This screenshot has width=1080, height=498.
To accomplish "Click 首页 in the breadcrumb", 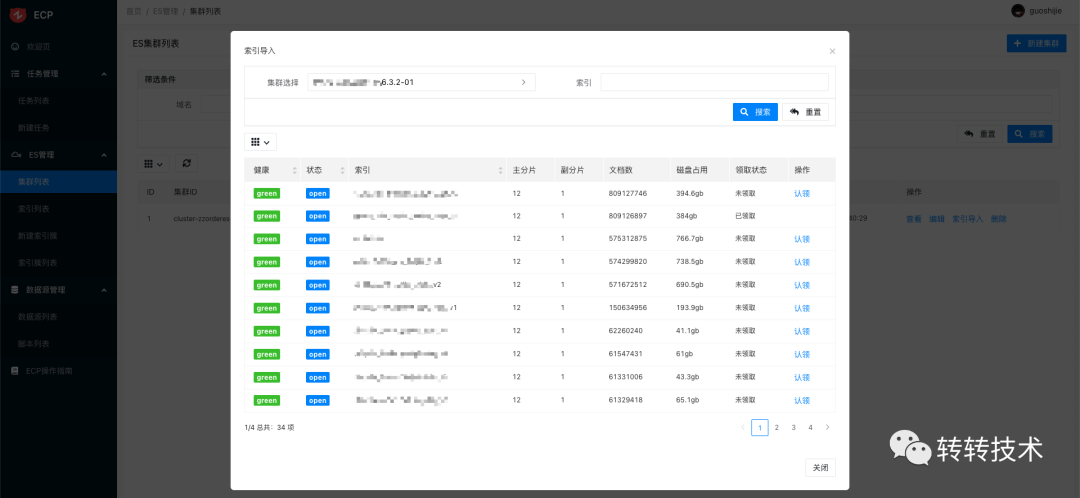I will pos(134,11).
